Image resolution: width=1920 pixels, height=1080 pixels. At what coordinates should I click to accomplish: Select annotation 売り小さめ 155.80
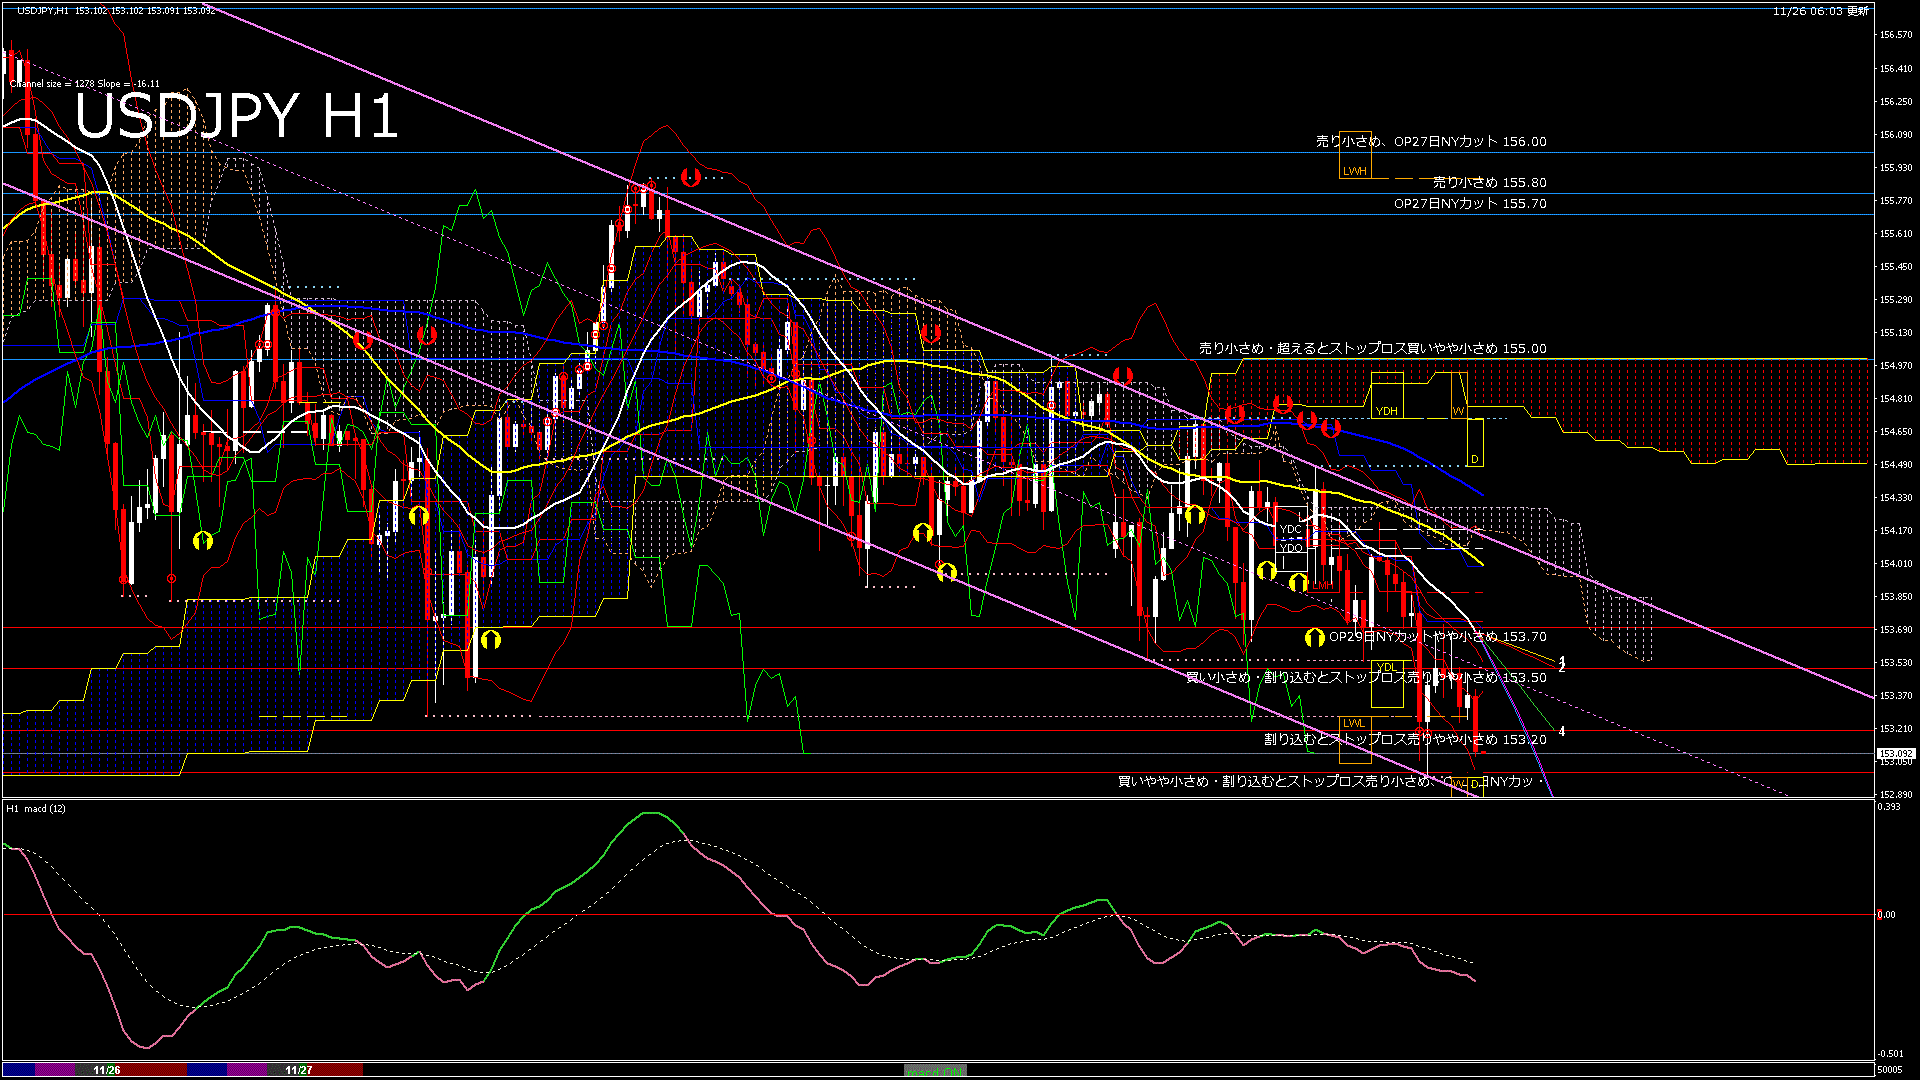(1490, 183)
